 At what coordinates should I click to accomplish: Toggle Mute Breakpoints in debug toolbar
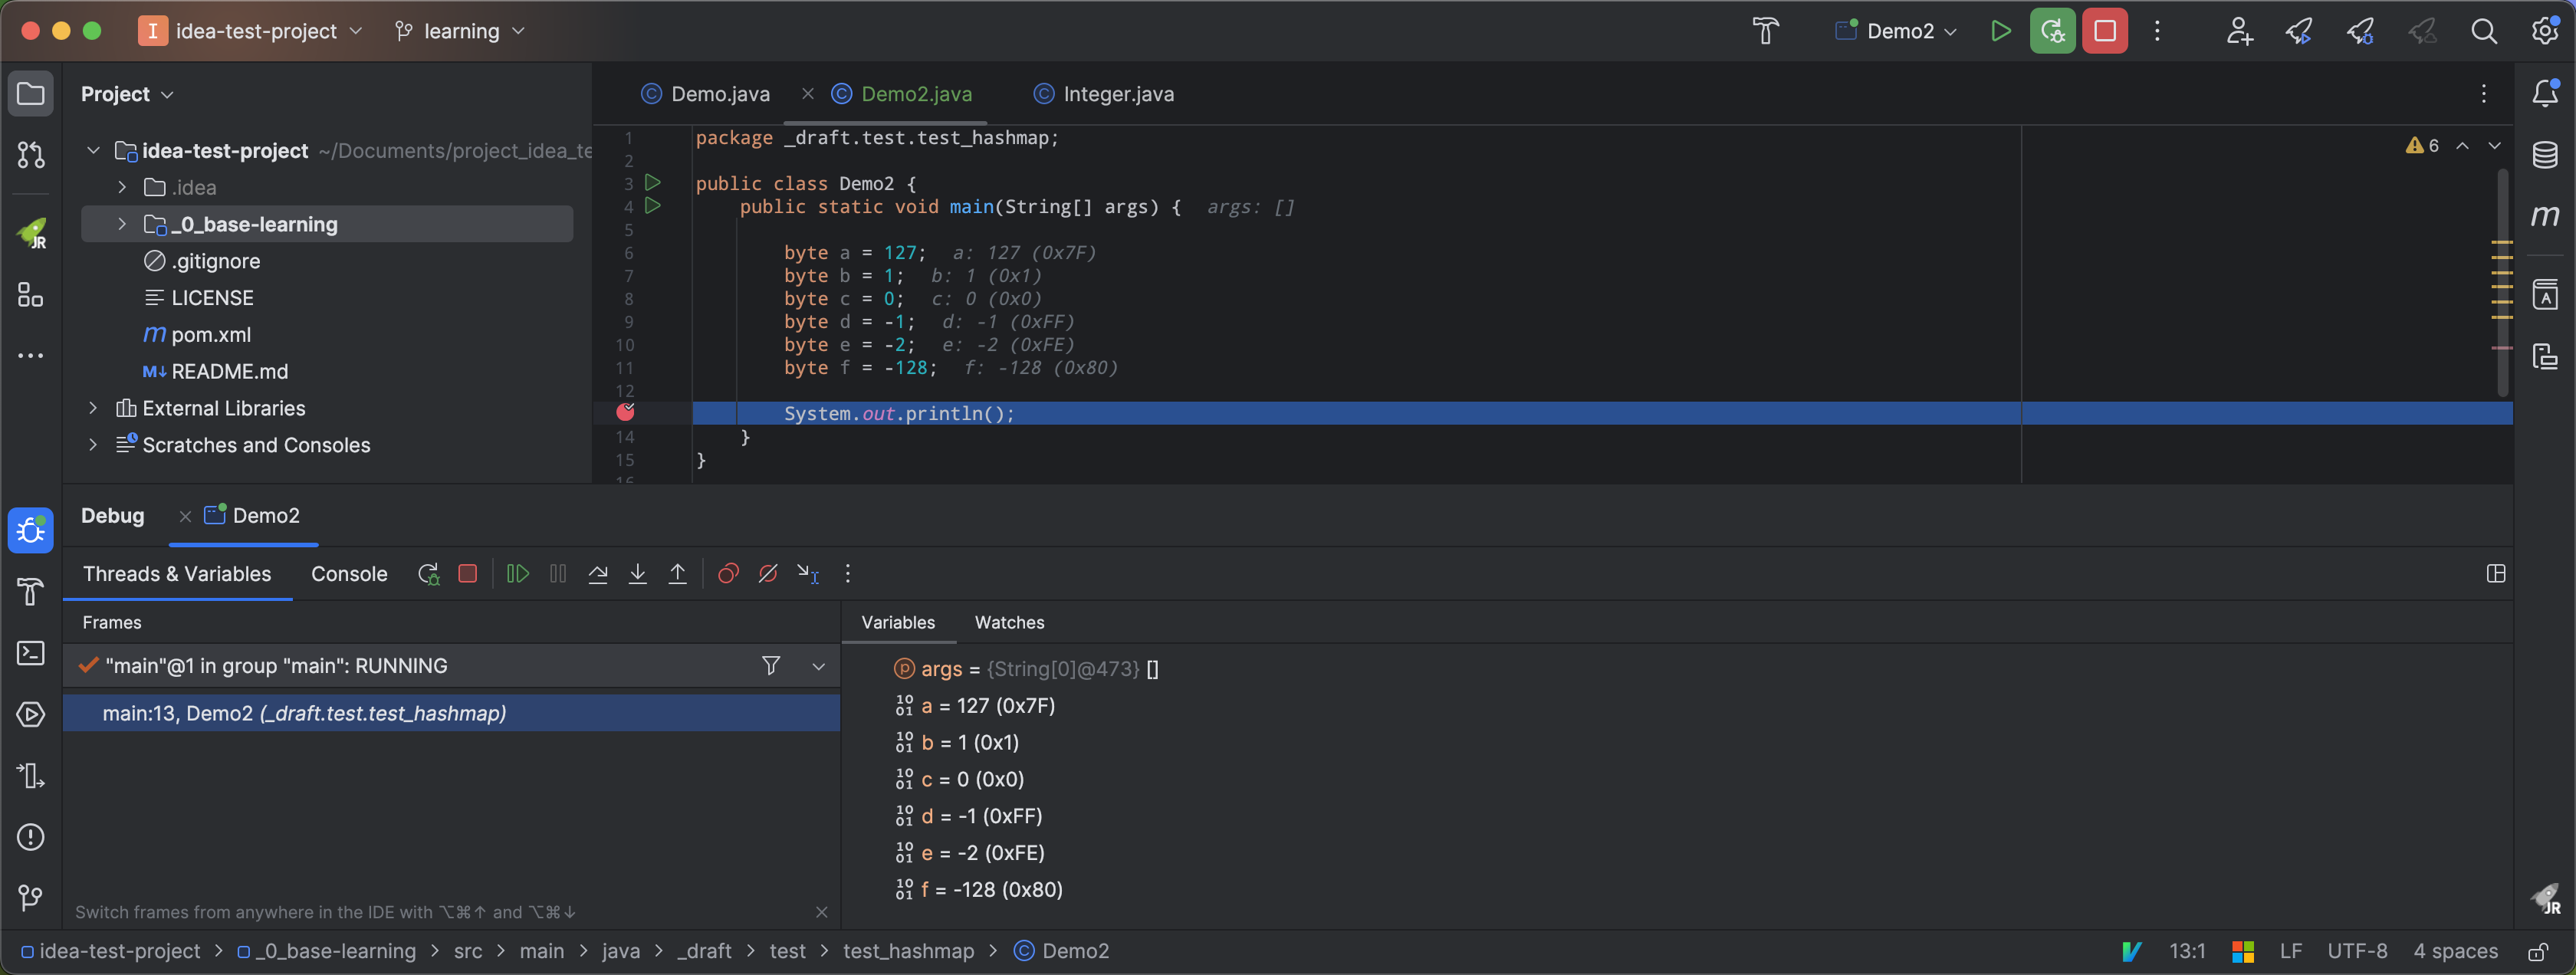[x=768, y=574]
